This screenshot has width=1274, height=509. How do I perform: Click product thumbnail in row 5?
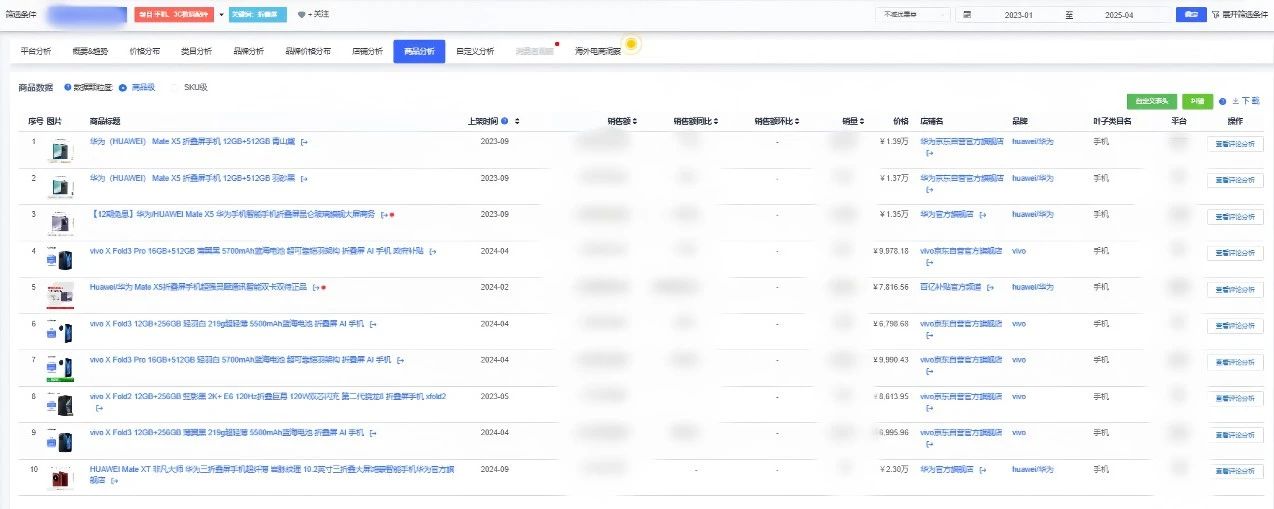point(61,295)
